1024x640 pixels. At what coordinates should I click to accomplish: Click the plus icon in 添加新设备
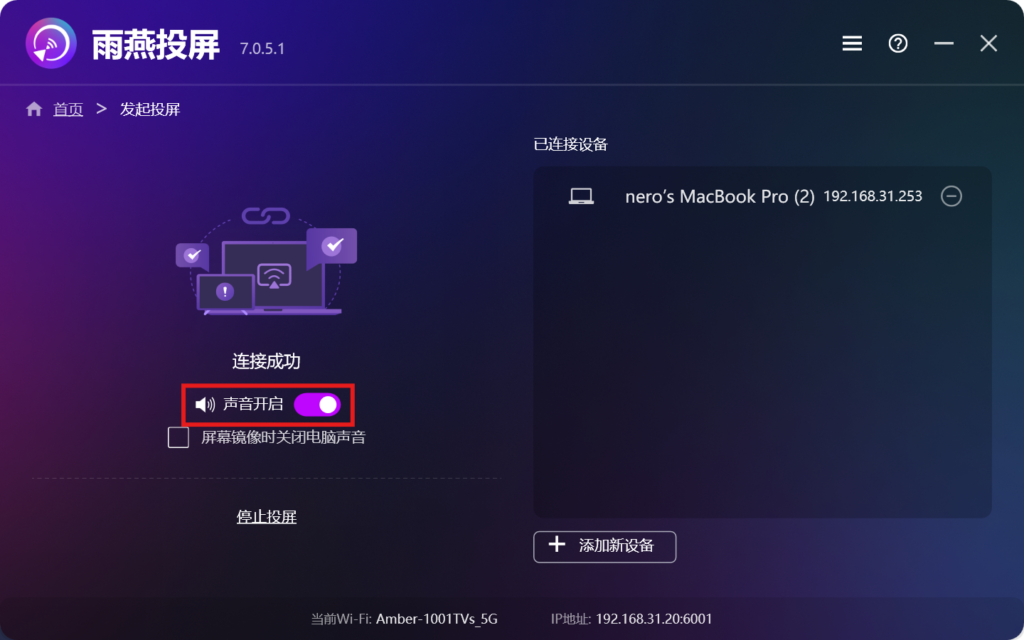point(556,545)
